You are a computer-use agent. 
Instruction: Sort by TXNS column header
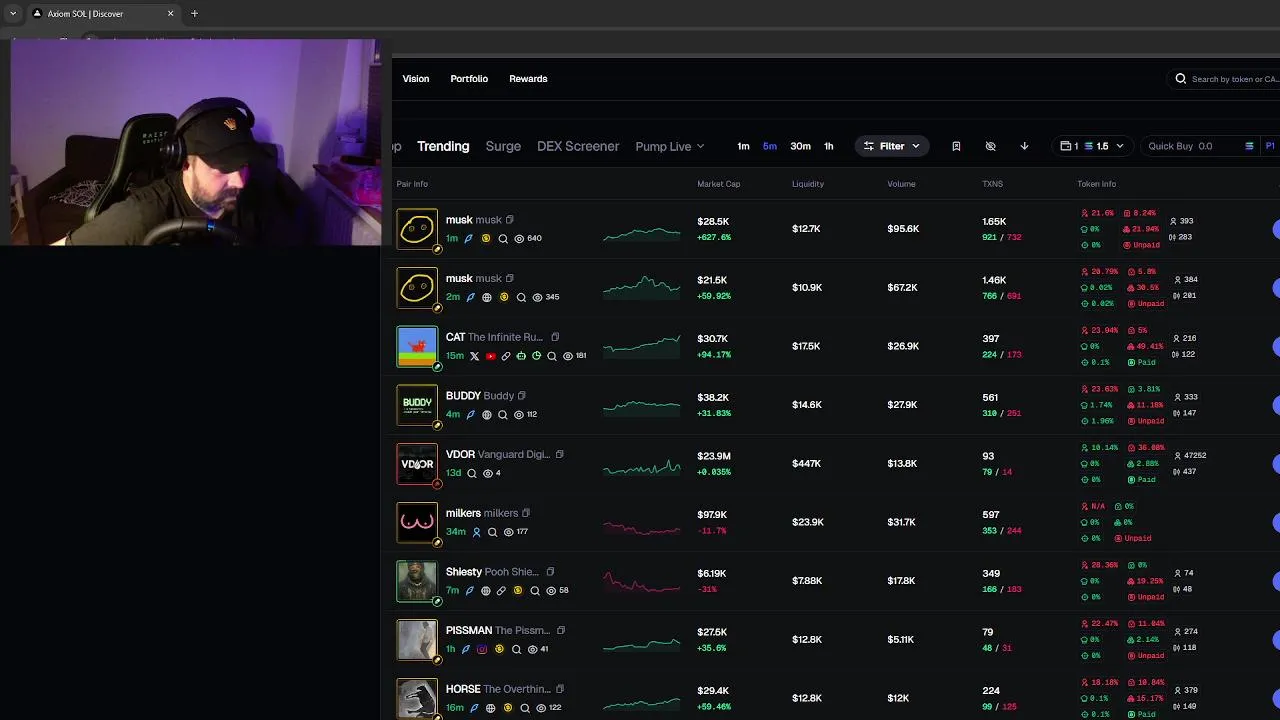[992, 184]
